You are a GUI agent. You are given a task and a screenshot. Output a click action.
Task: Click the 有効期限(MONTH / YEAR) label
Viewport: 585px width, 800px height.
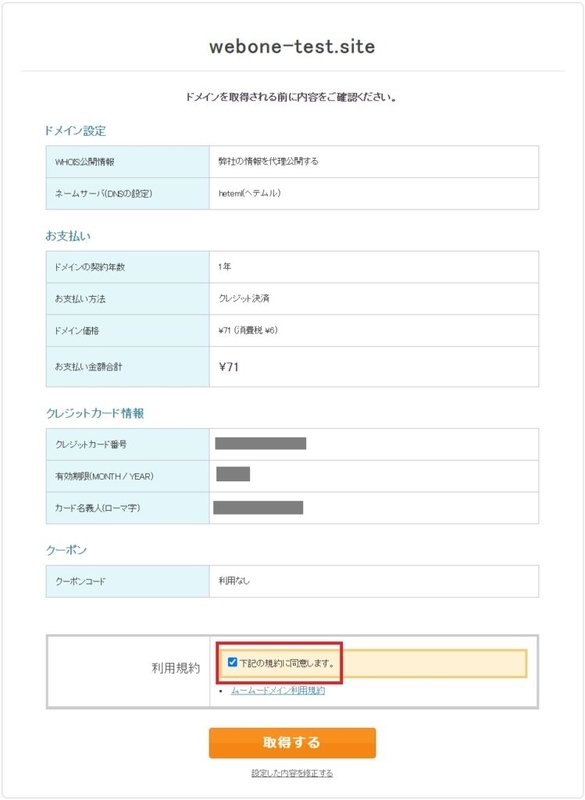coord(104,476)
